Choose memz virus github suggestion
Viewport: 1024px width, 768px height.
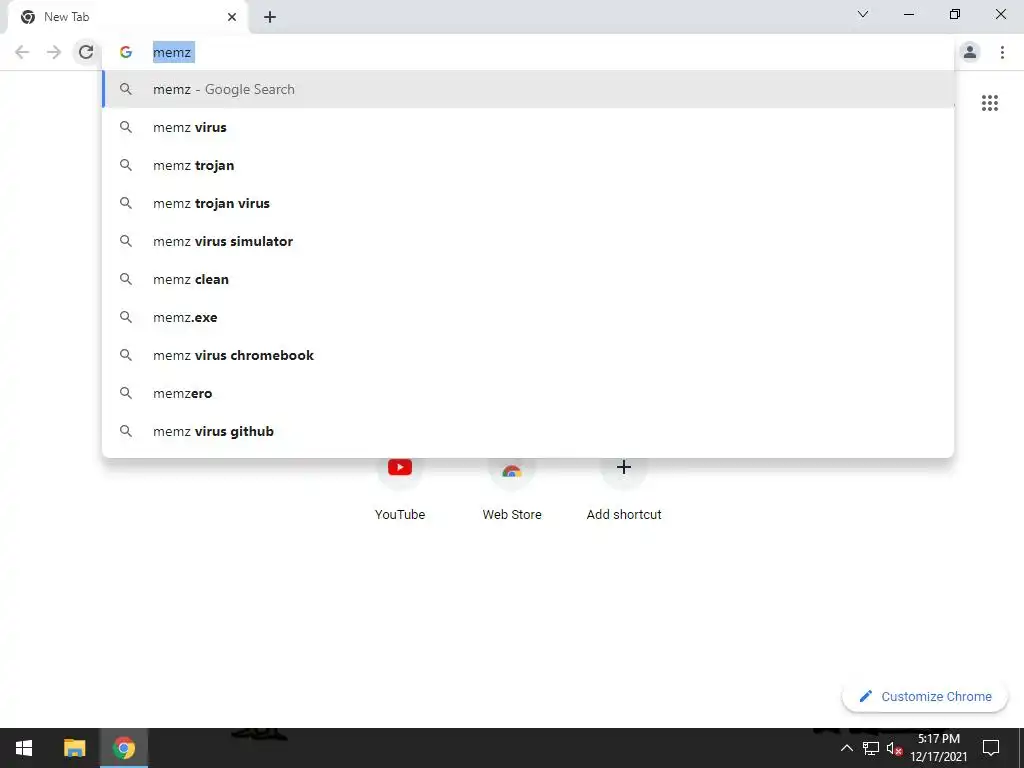tap(528, 431)
